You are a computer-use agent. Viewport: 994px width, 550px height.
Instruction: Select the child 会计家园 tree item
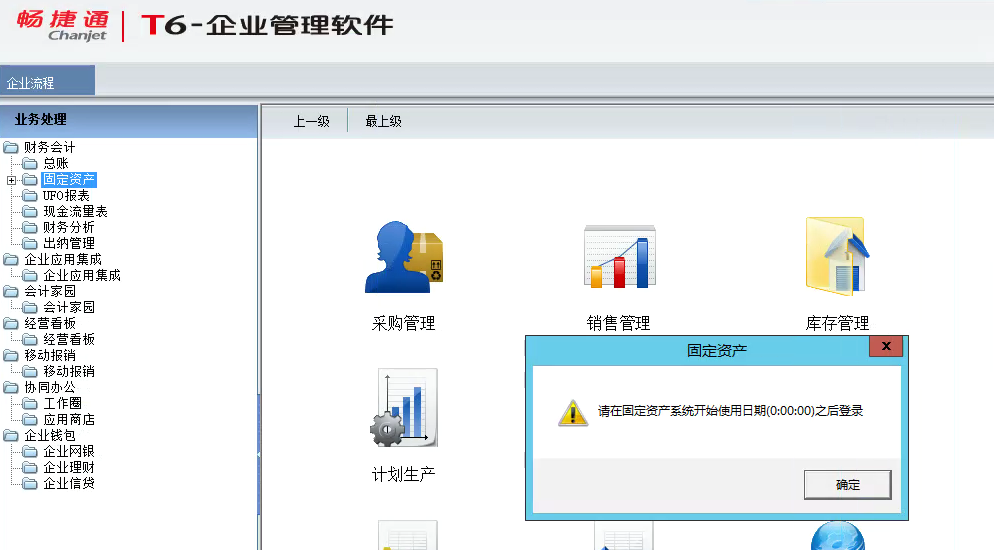[68, 307]
